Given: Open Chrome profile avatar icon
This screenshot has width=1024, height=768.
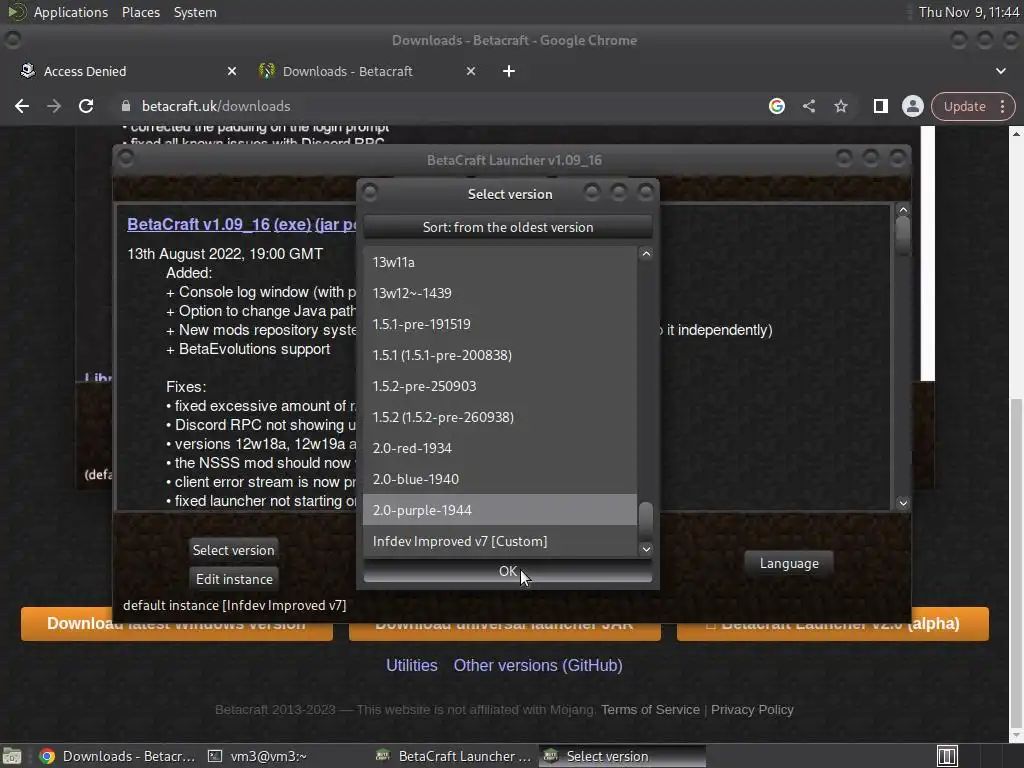Looking at the screenshot, I should [912, 106].
